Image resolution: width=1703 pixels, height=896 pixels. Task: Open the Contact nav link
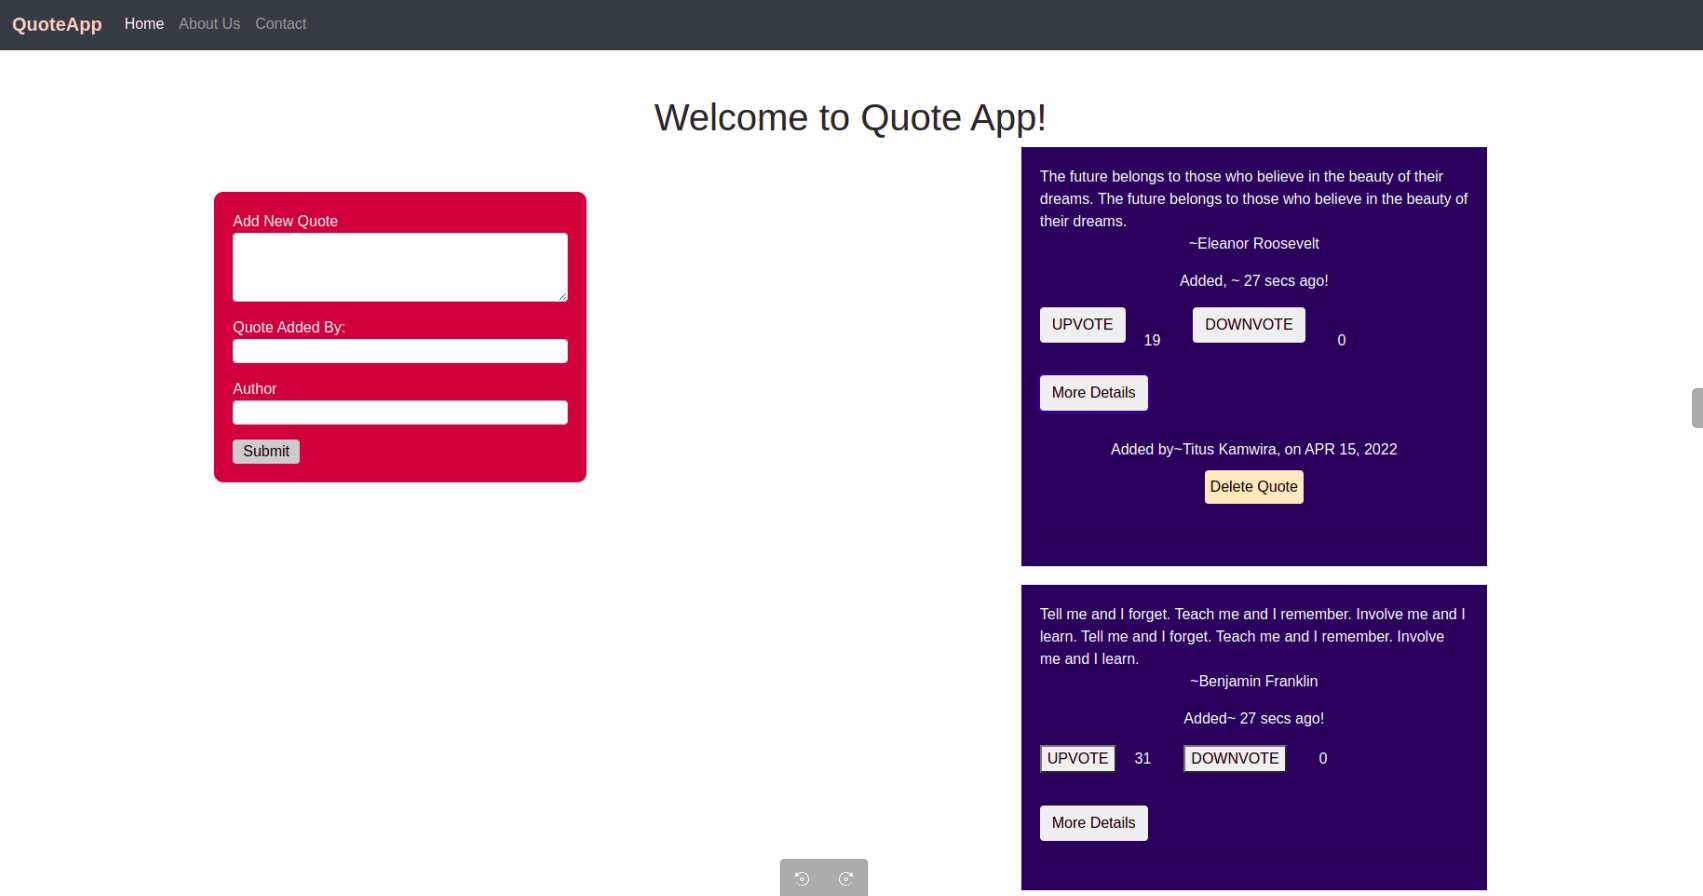[x=281, y=24]
